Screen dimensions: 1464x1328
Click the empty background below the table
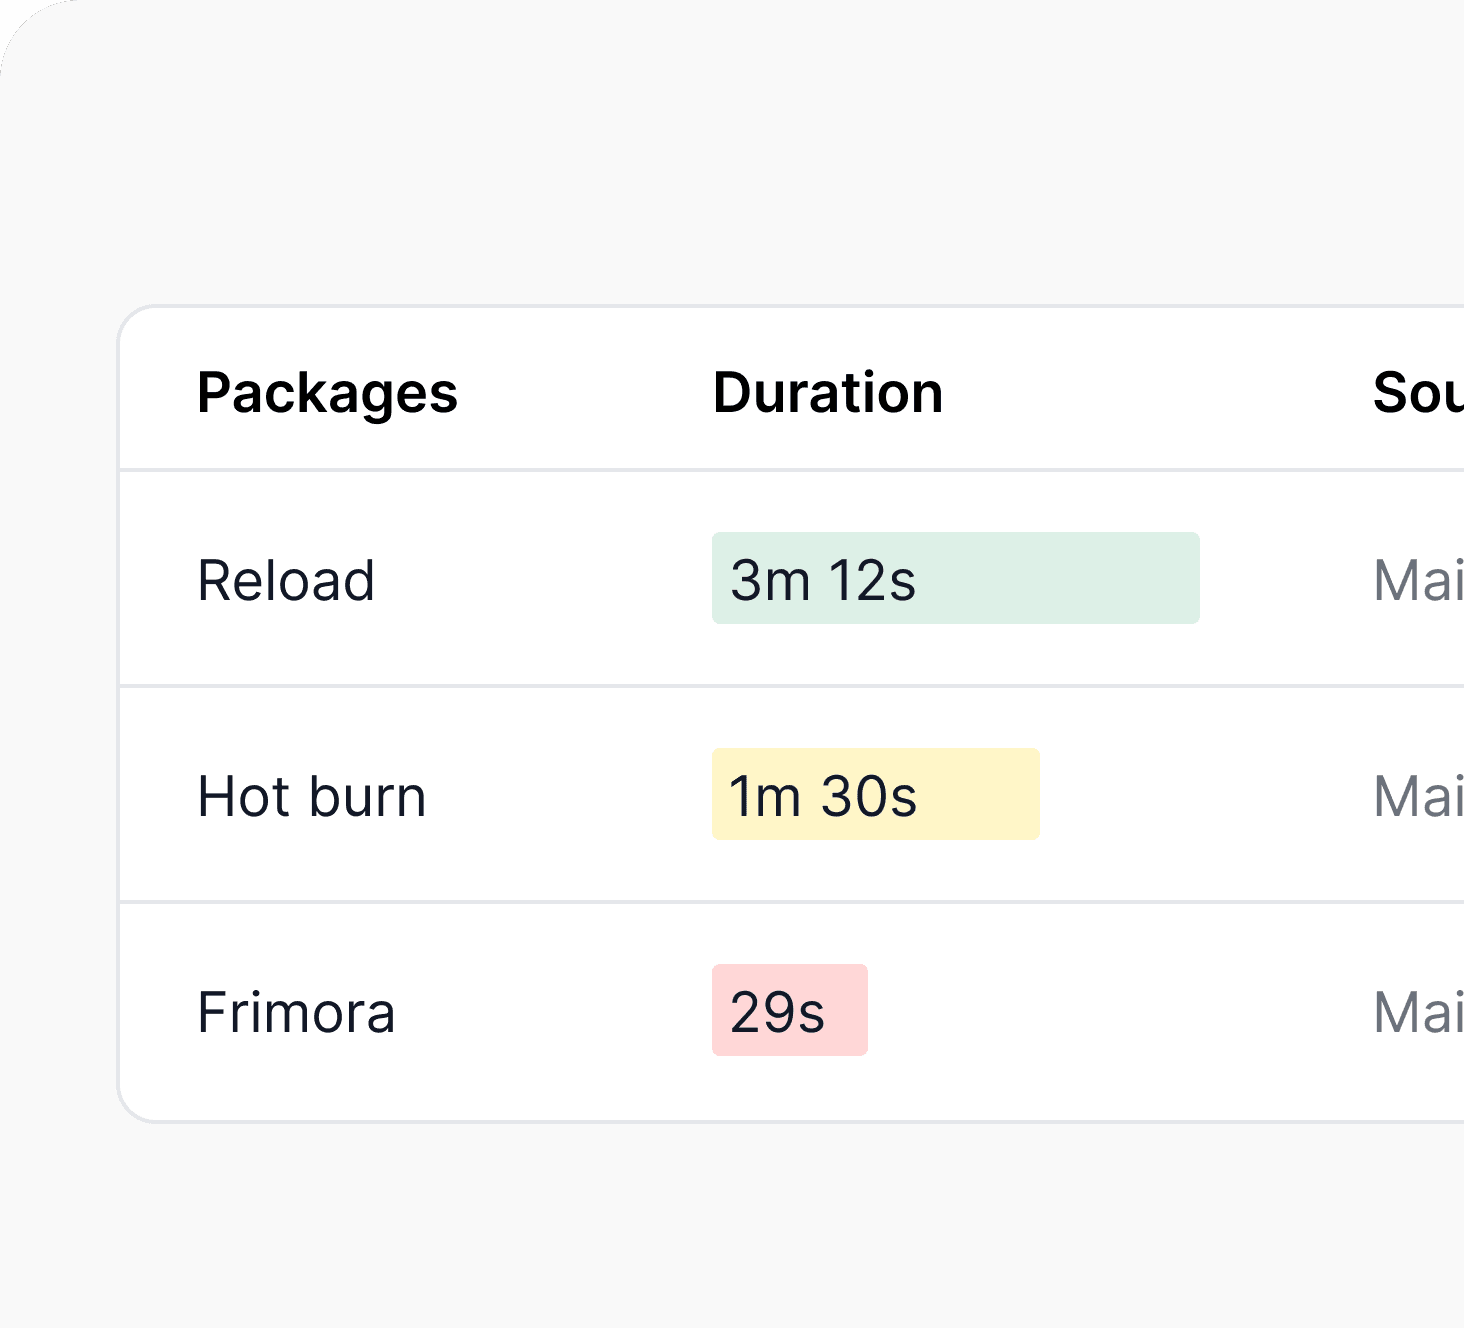coord(700,1230)
